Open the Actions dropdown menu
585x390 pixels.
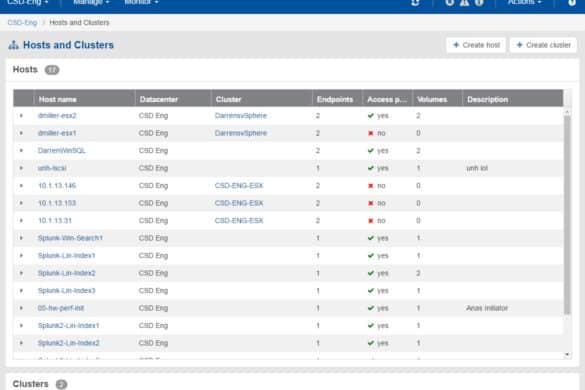pyautogui.click(x=524, y=2)
